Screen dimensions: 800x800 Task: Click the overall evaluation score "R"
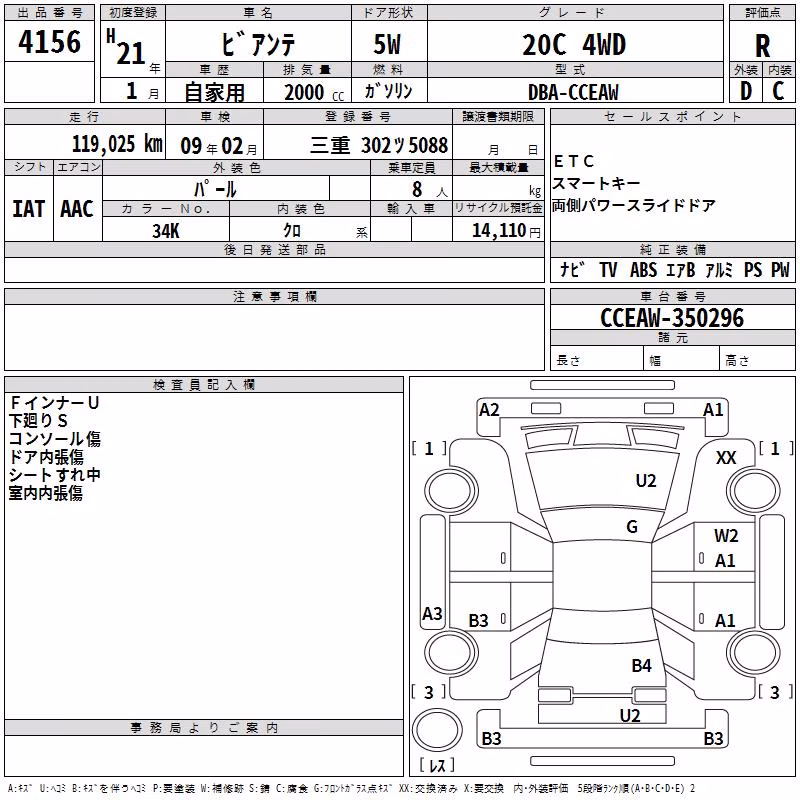pos(762,46)
